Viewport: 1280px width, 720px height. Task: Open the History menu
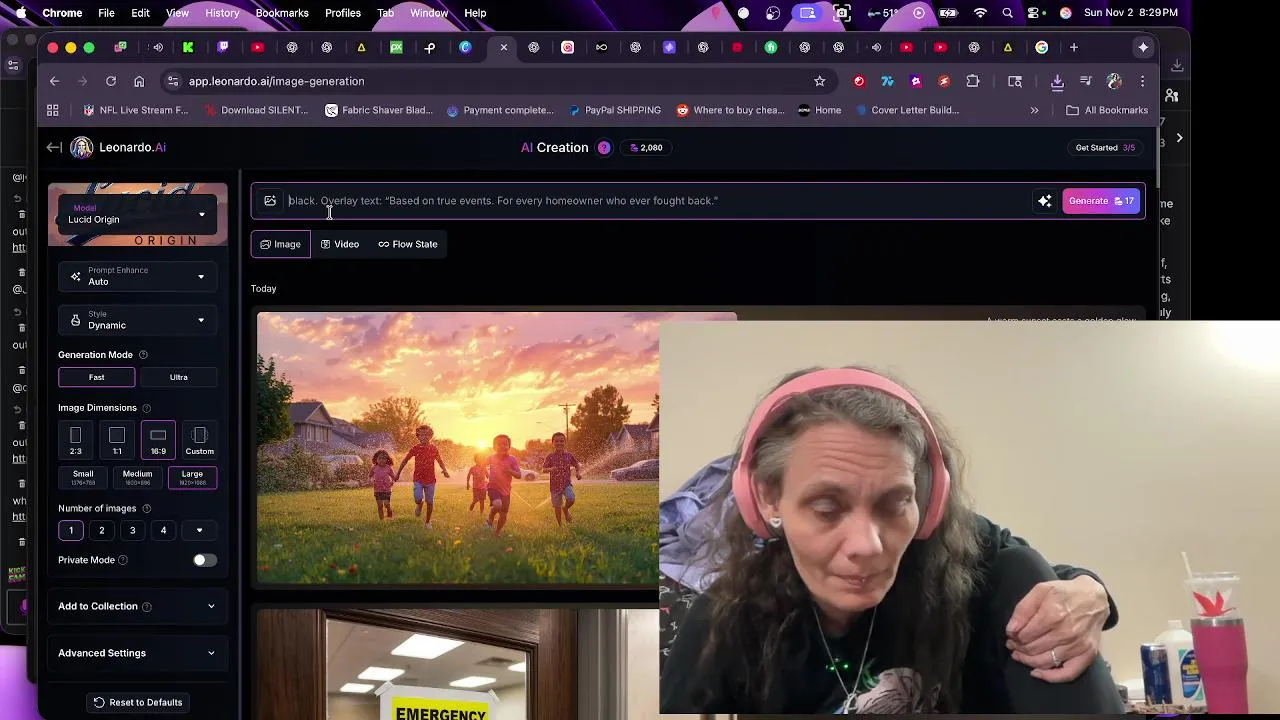tap(222, 13)
